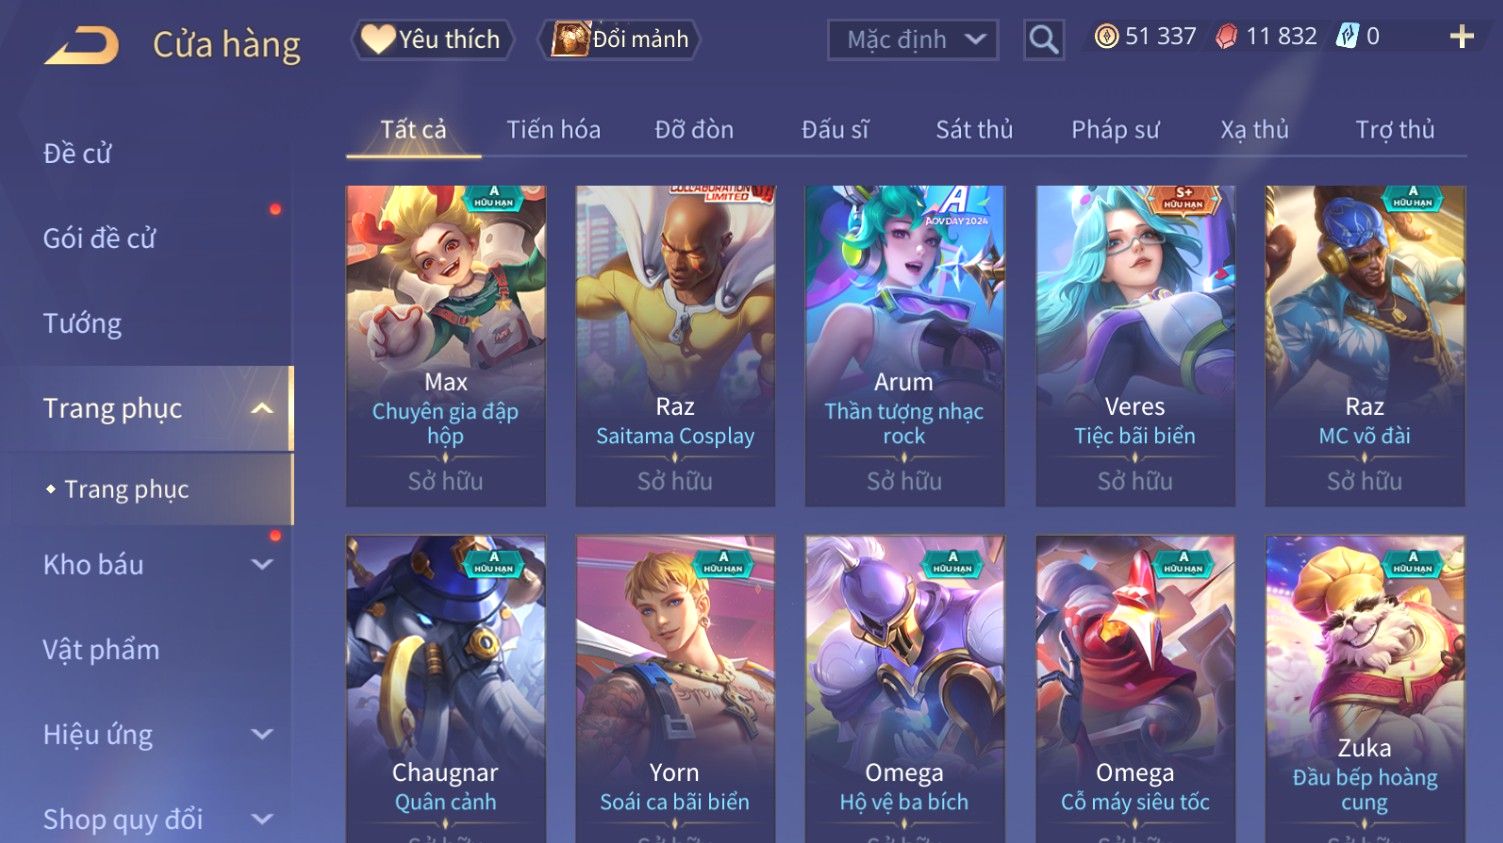This screenshot has width=1503, height=843.
Task: Click the gold coin balance icon
Action: (1106, 37)
